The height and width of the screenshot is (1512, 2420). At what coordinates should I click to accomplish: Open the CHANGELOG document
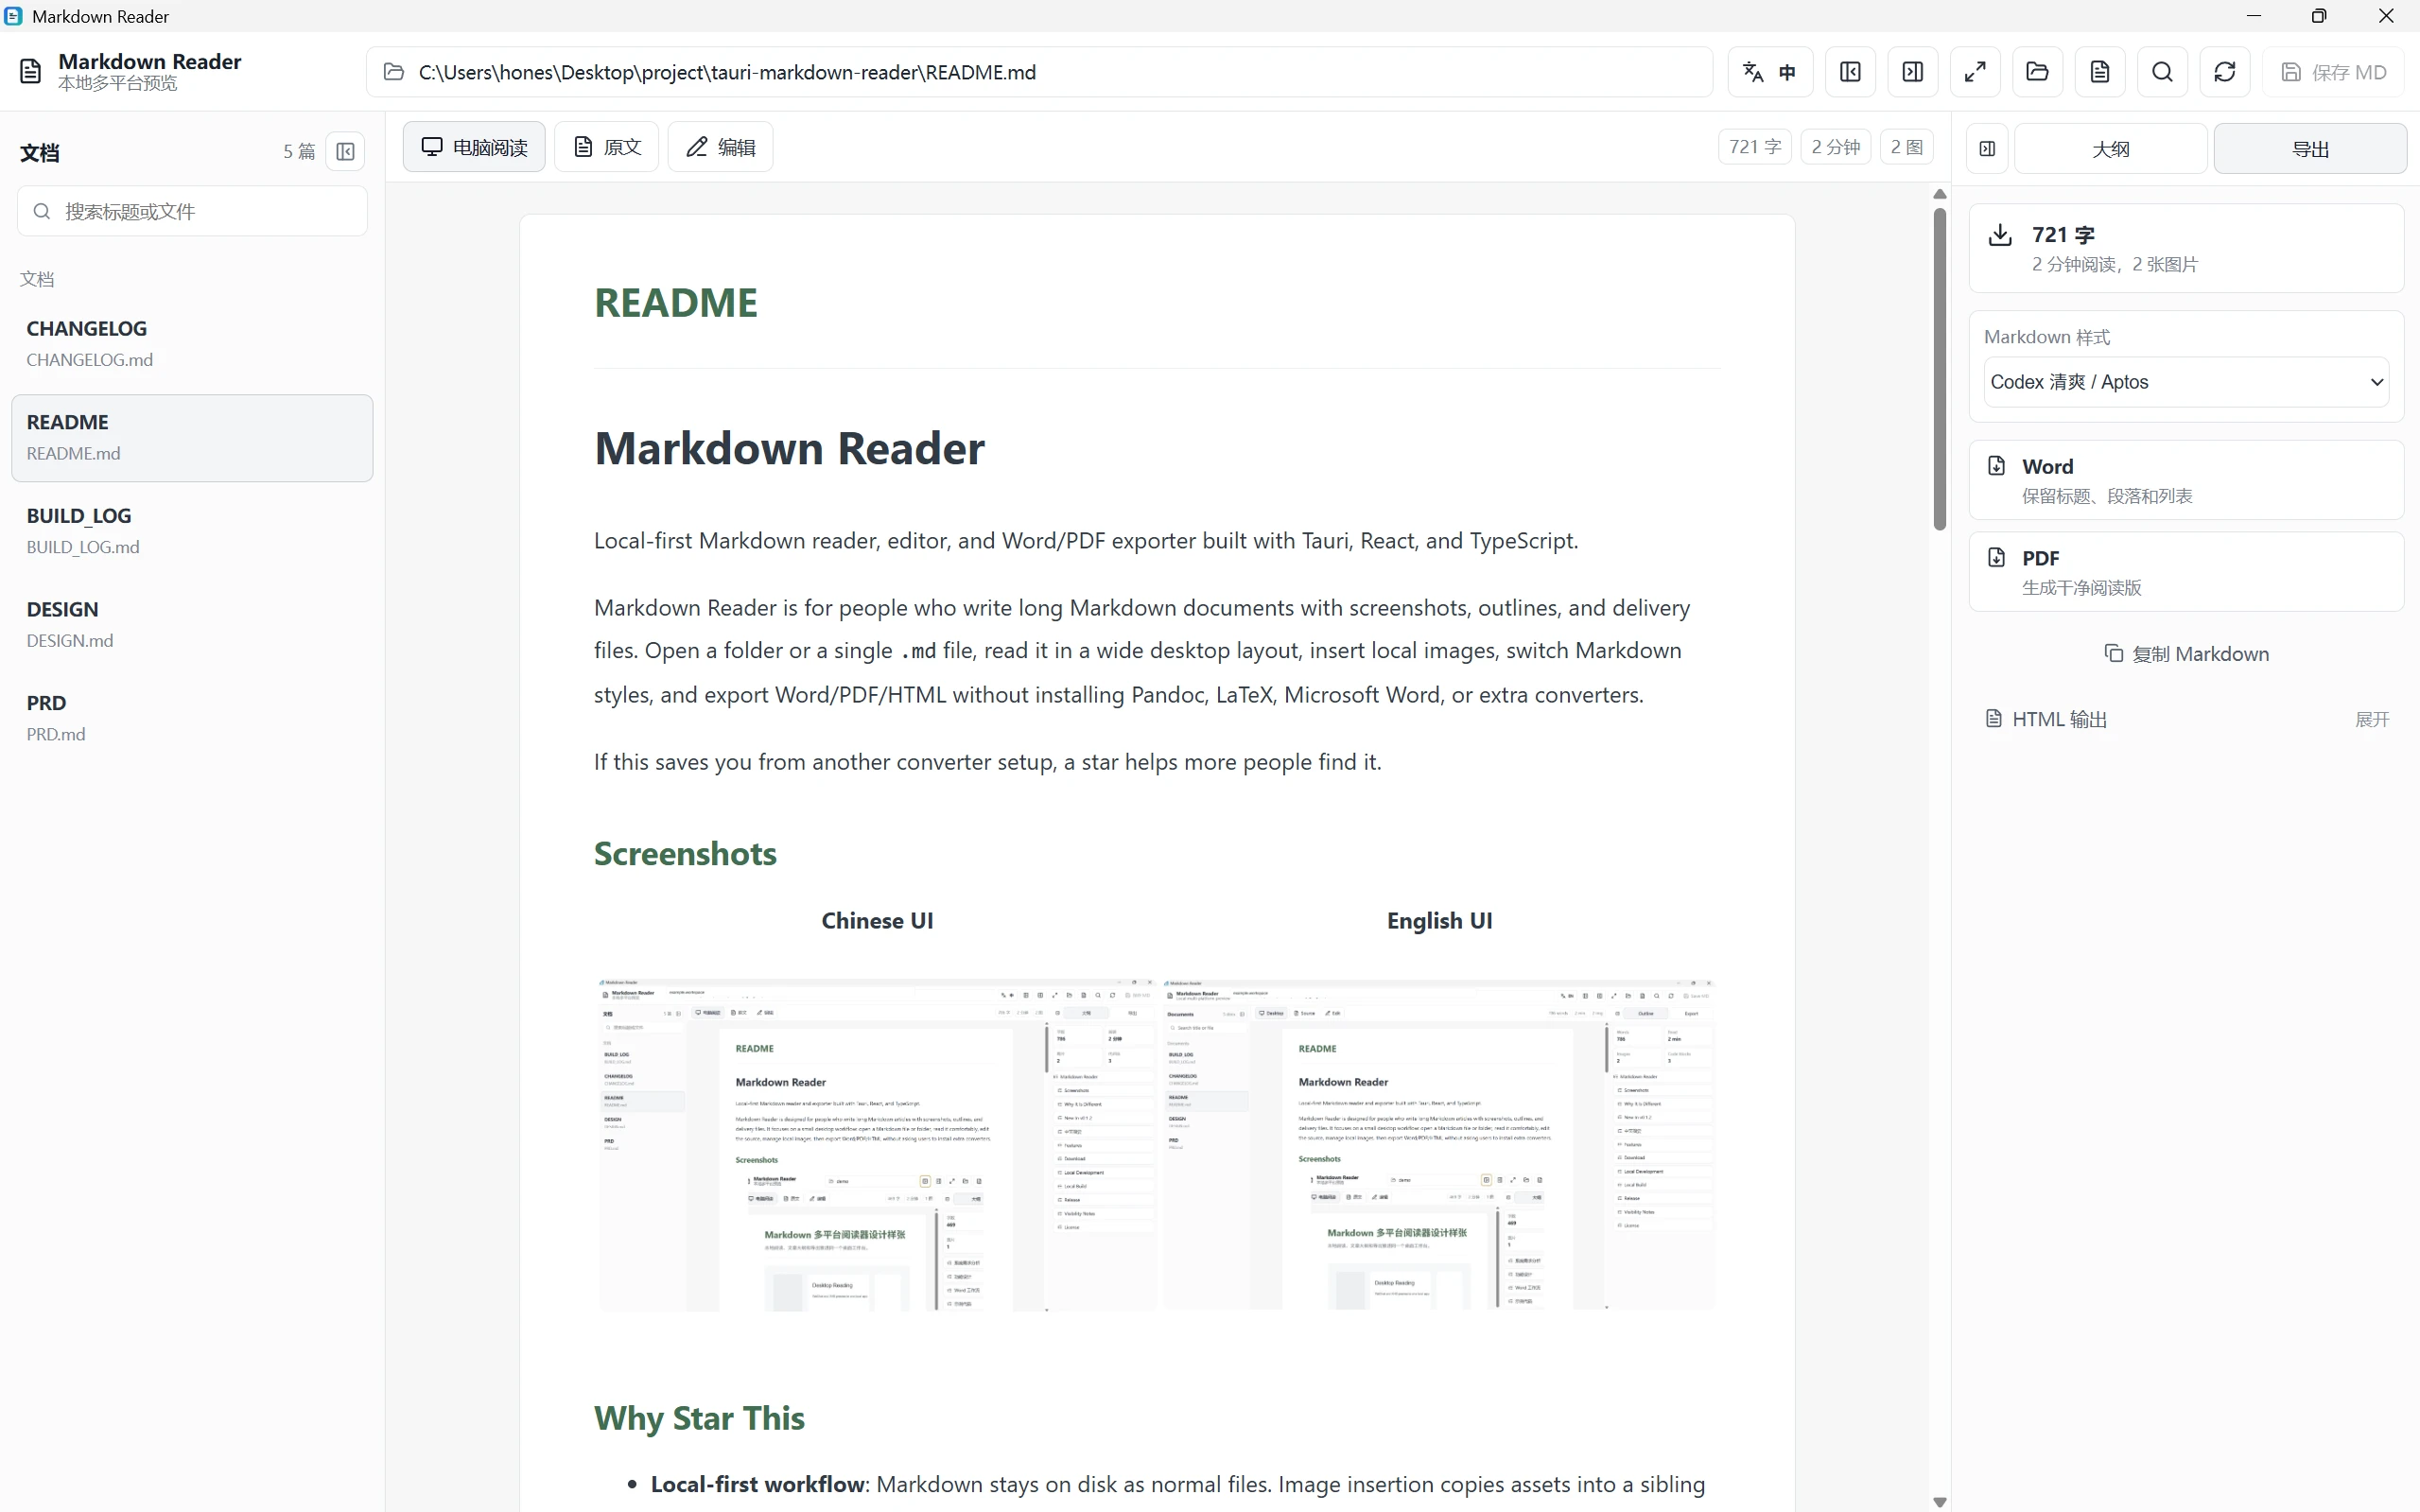point(192,343)
